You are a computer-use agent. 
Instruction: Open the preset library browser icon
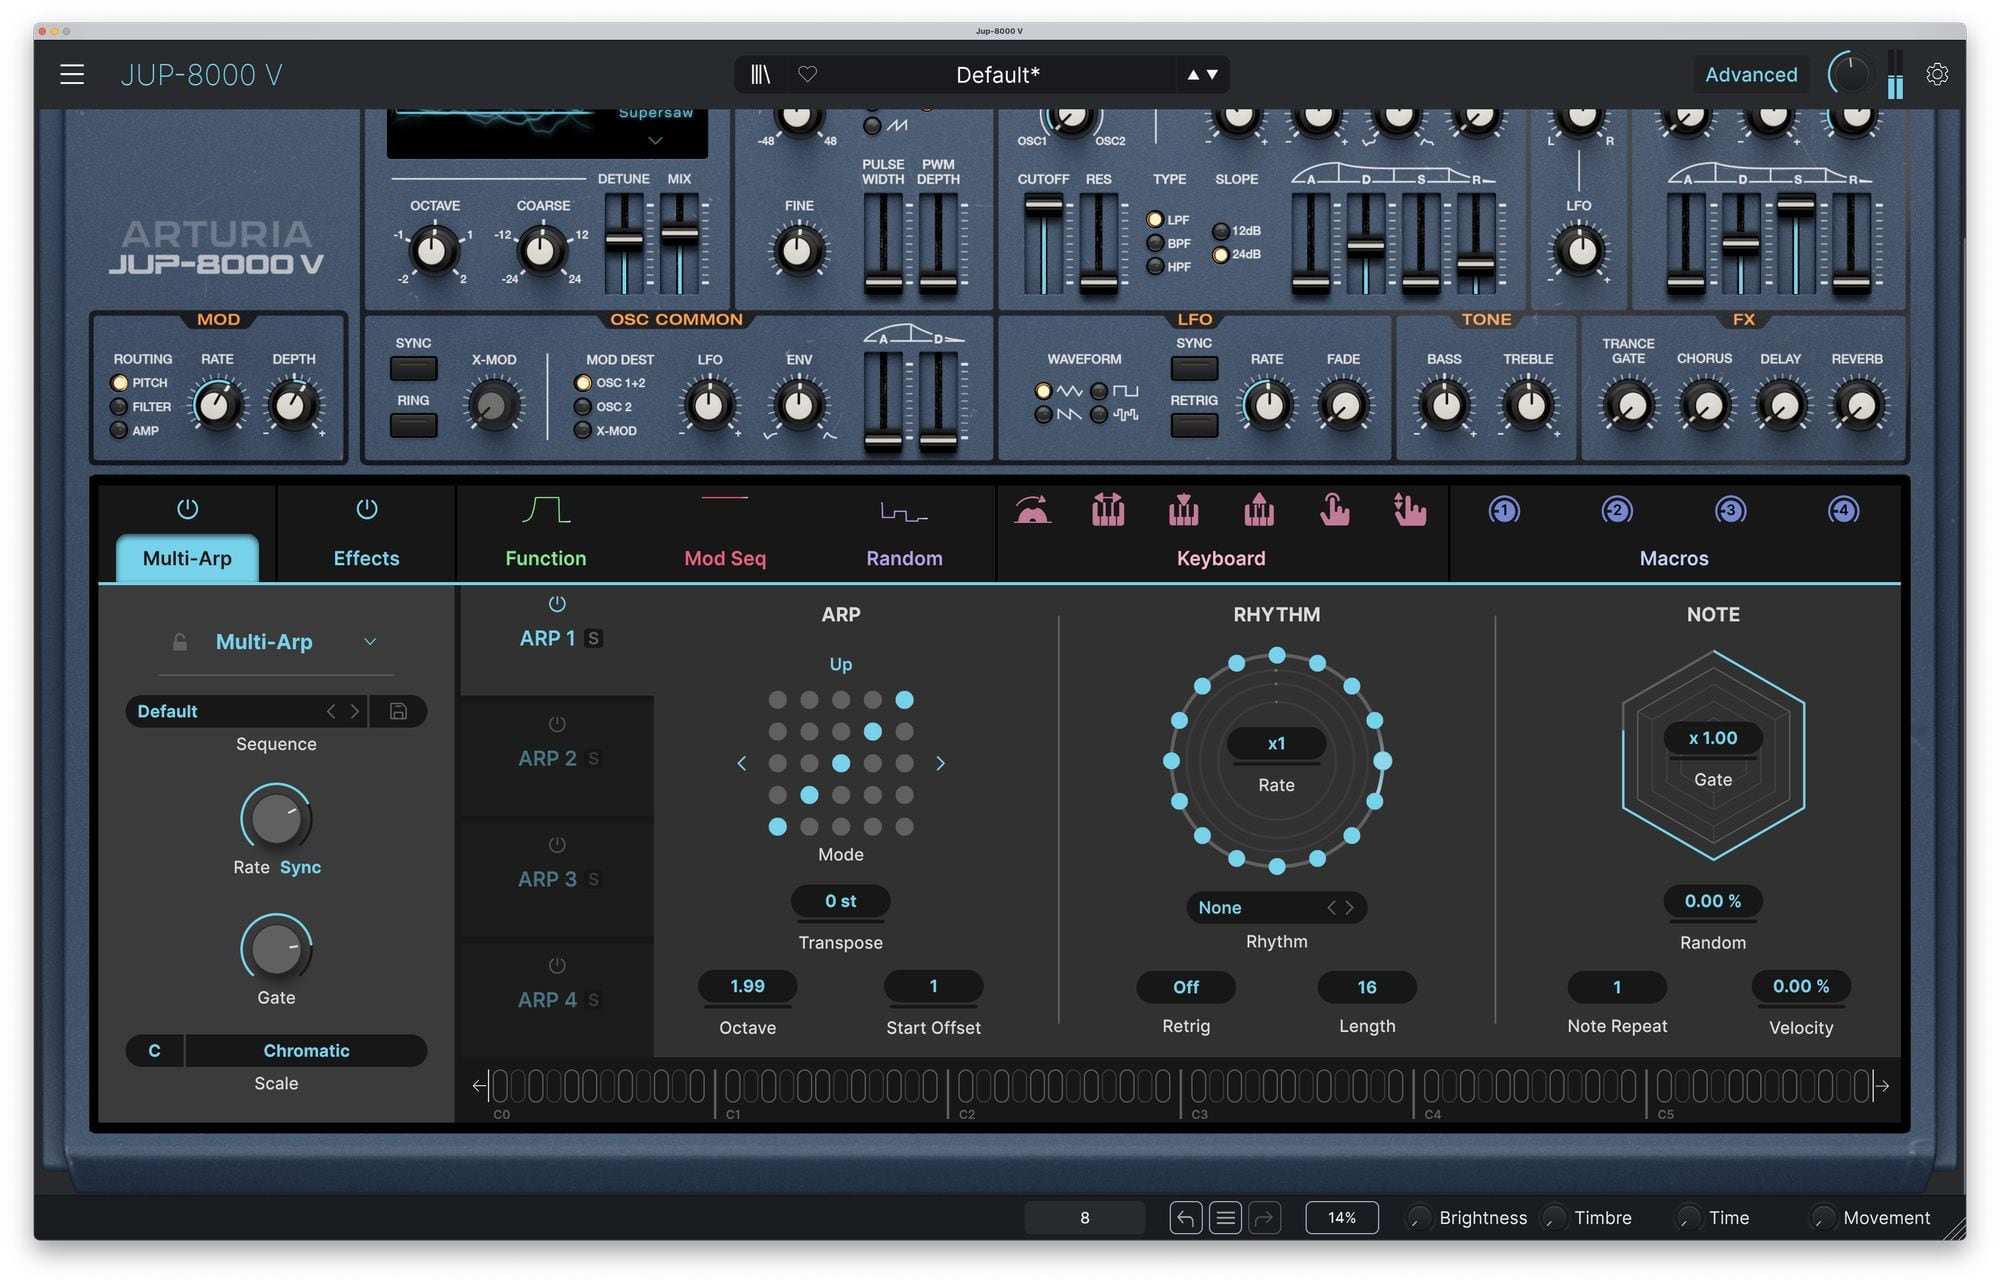[760, 73]
